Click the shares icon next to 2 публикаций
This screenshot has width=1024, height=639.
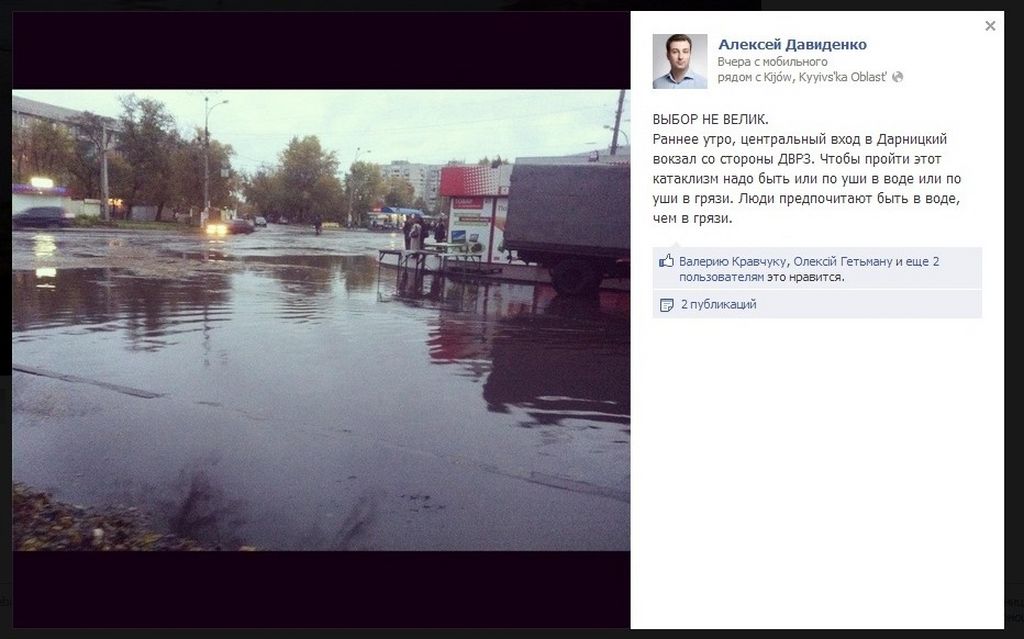[666, 305]
